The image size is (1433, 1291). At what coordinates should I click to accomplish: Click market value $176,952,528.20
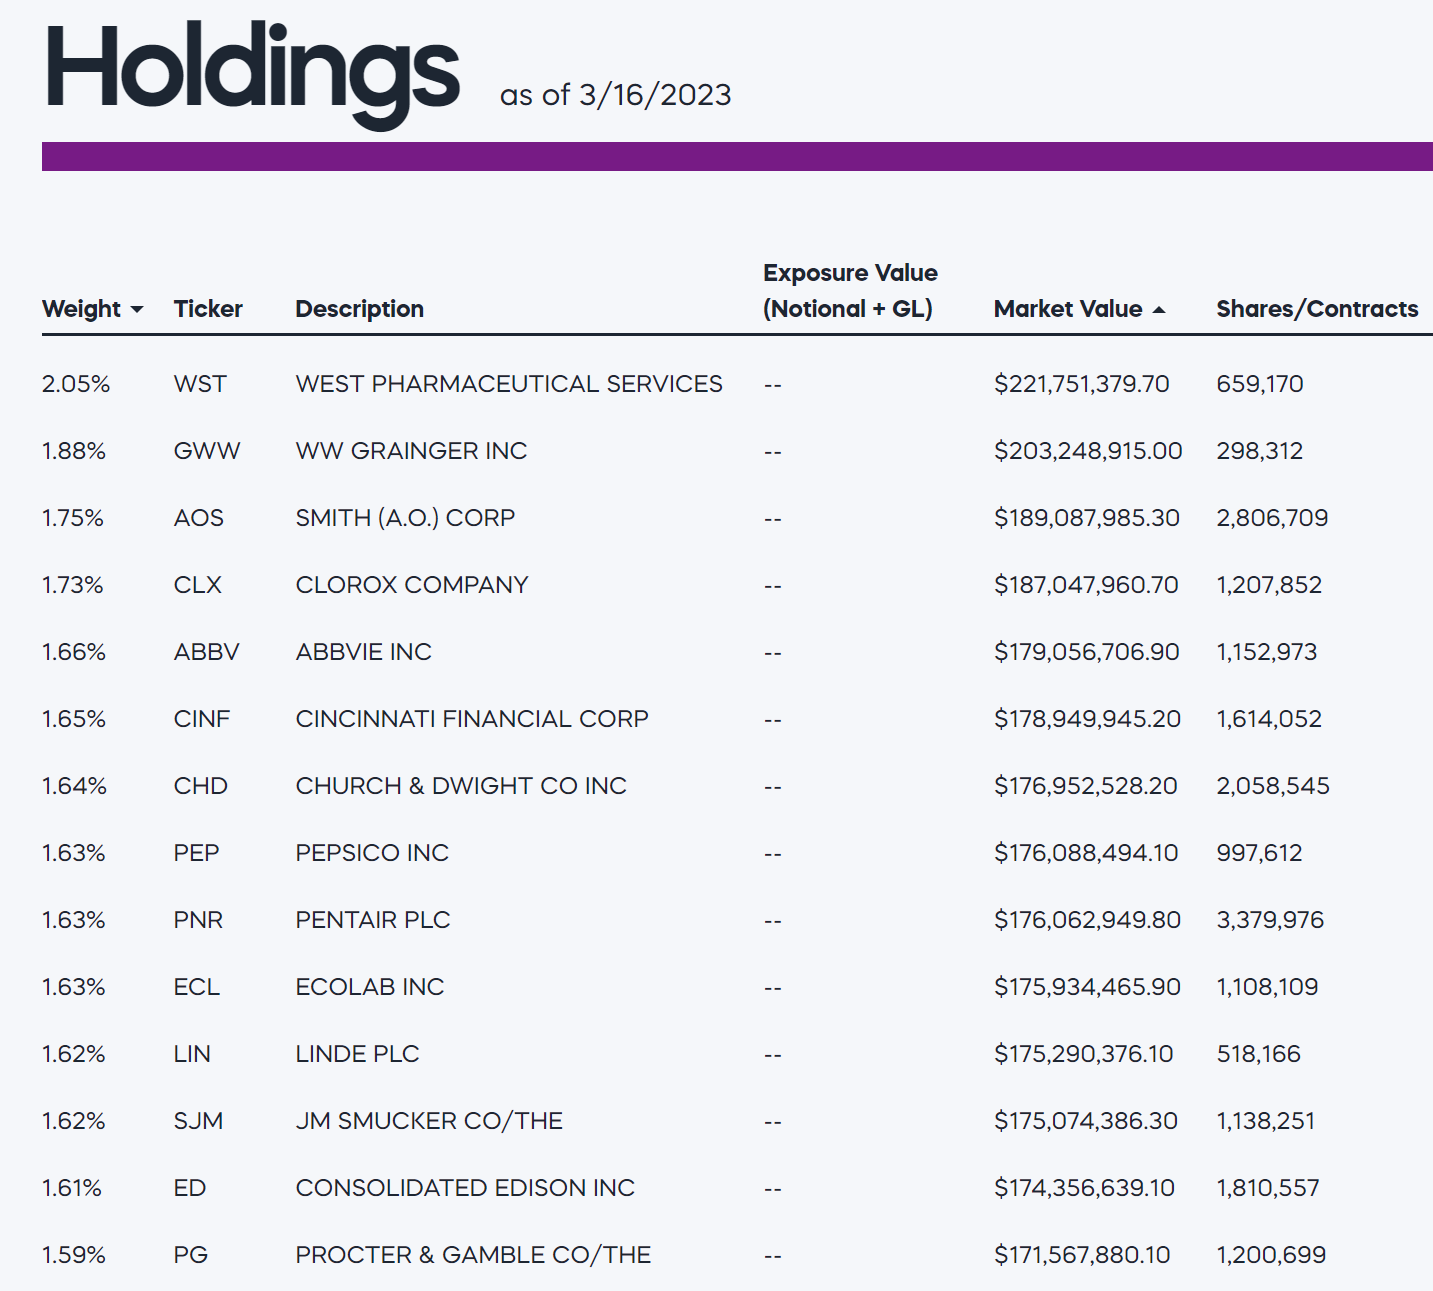(1086, 786)
